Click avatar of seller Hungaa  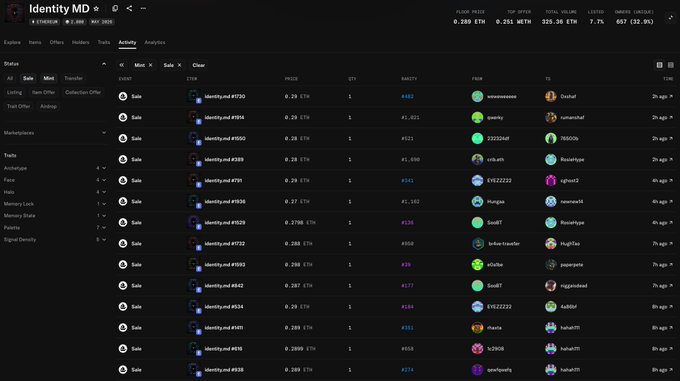(x=477, y=202)
